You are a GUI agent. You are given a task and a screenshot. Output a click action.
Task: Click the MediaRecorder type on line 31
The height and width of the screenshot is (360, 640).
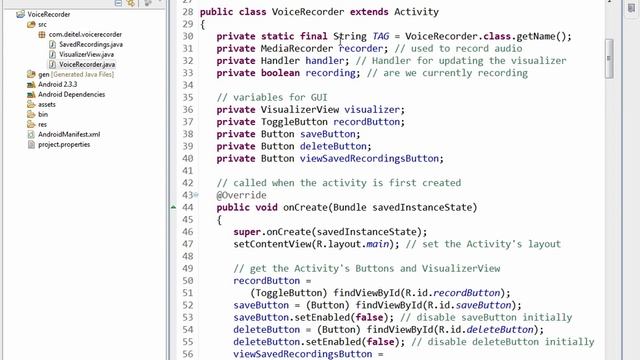click(x=297, y=49)
